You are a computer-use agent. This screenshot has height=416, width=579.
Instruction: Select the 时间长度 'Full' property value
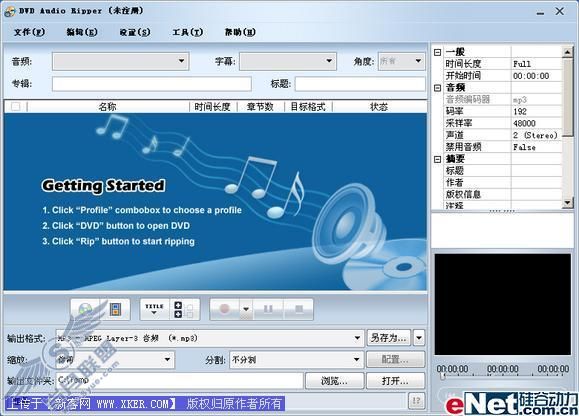[537, 64]
